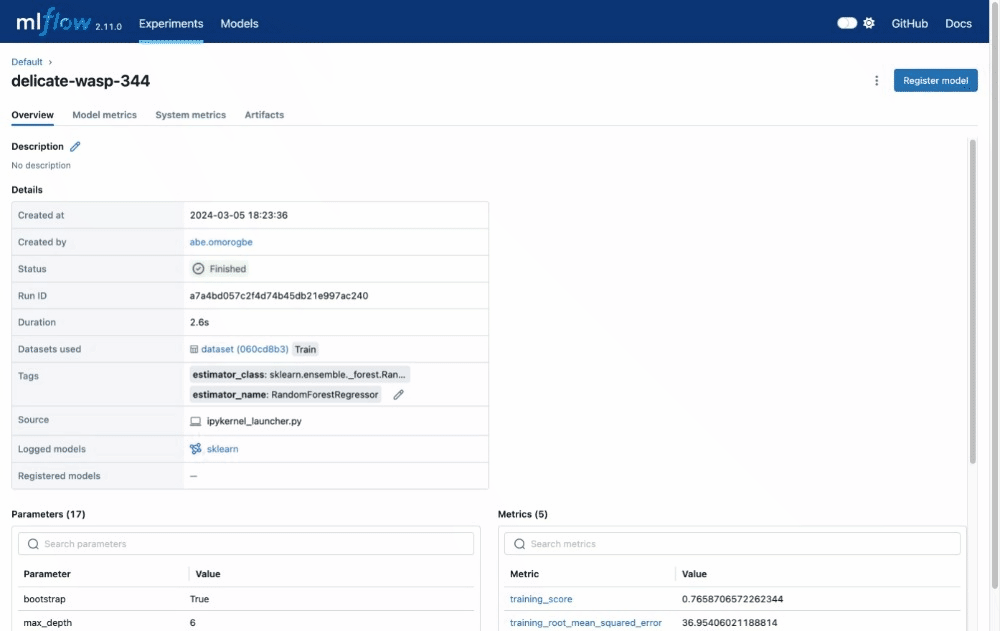Open the three-dot overflow menu
The image size is (1000, 631).
click(x=877, y=81)
